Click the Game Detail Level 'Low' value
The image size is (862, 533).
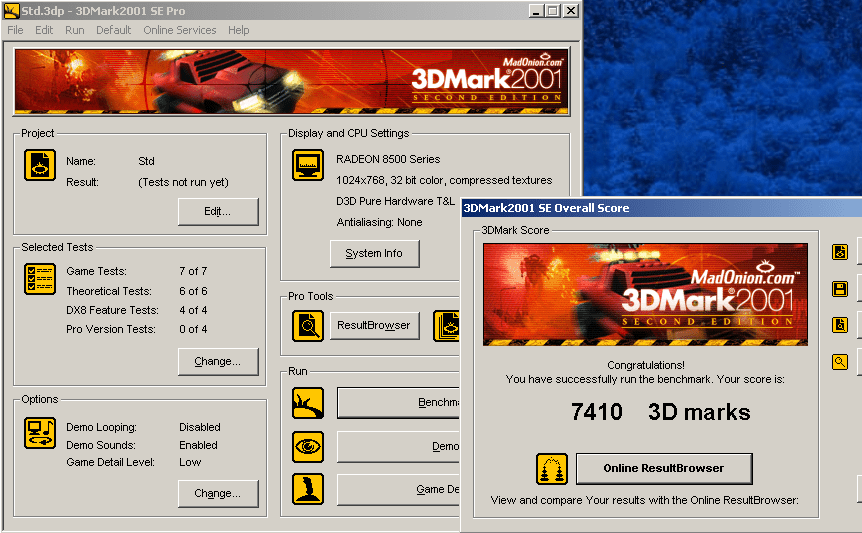point(190,463)
